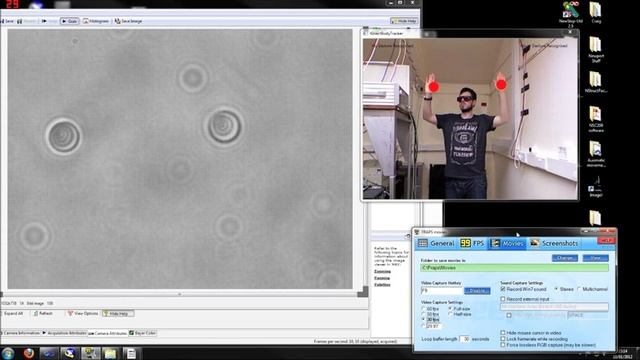Screen dimensions: 640x360
Task: Click the Video Capture Hotkey field
Action: point(442,291)
